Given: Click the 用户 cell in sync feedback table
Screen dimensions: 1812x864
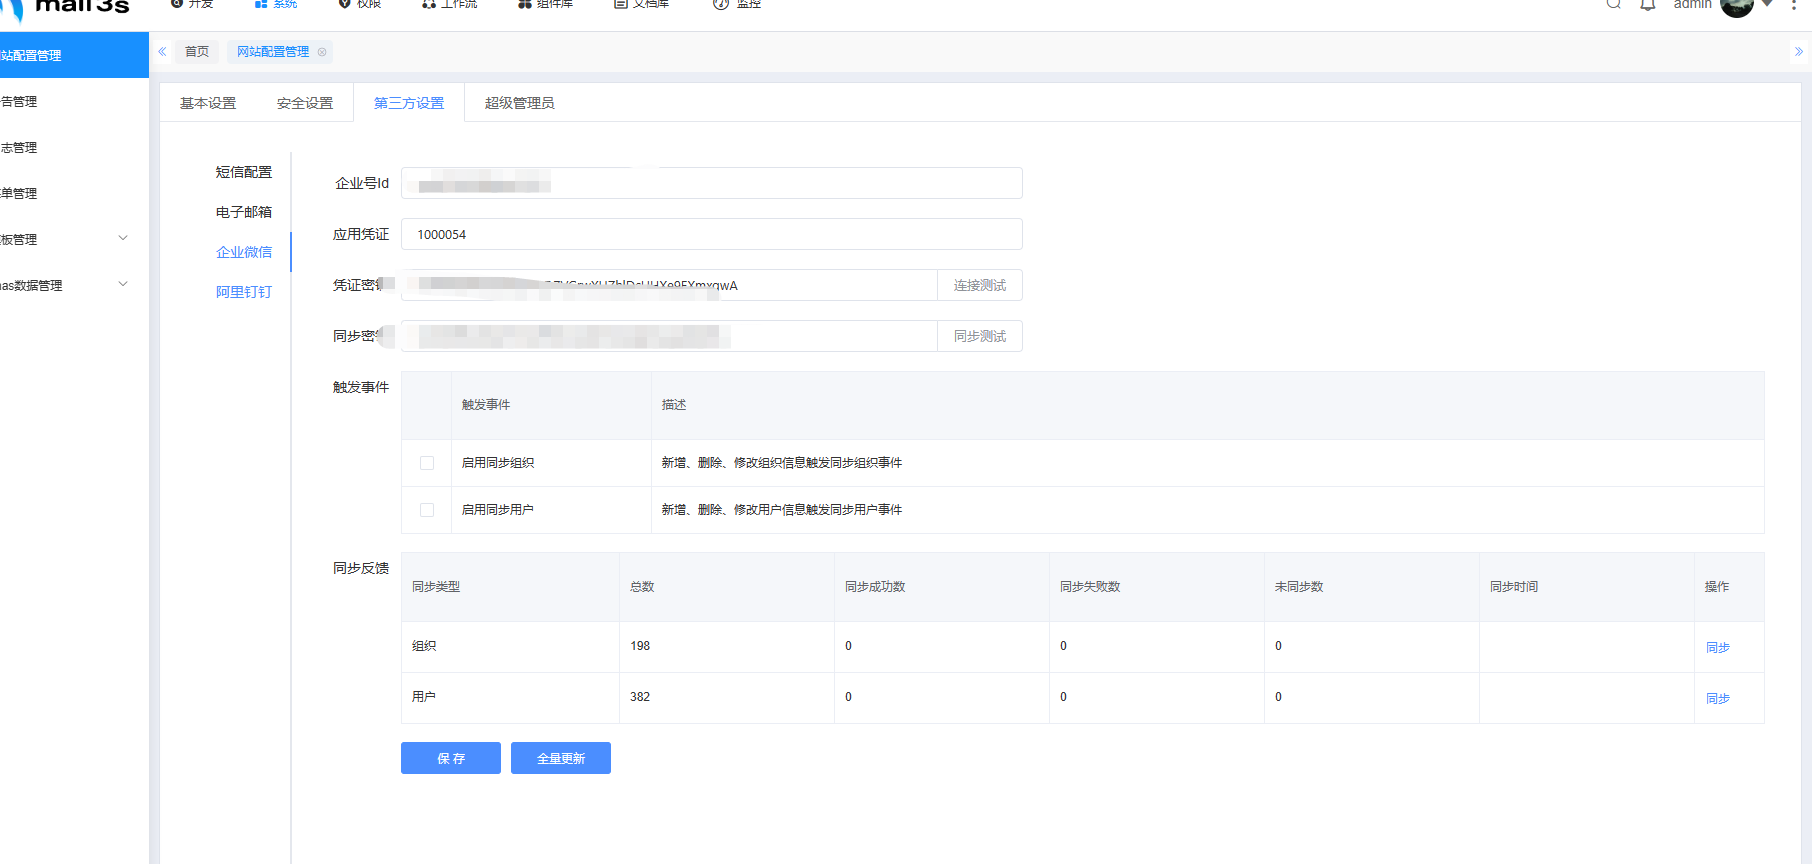Looking at the screenshot, I should [510, 697].
